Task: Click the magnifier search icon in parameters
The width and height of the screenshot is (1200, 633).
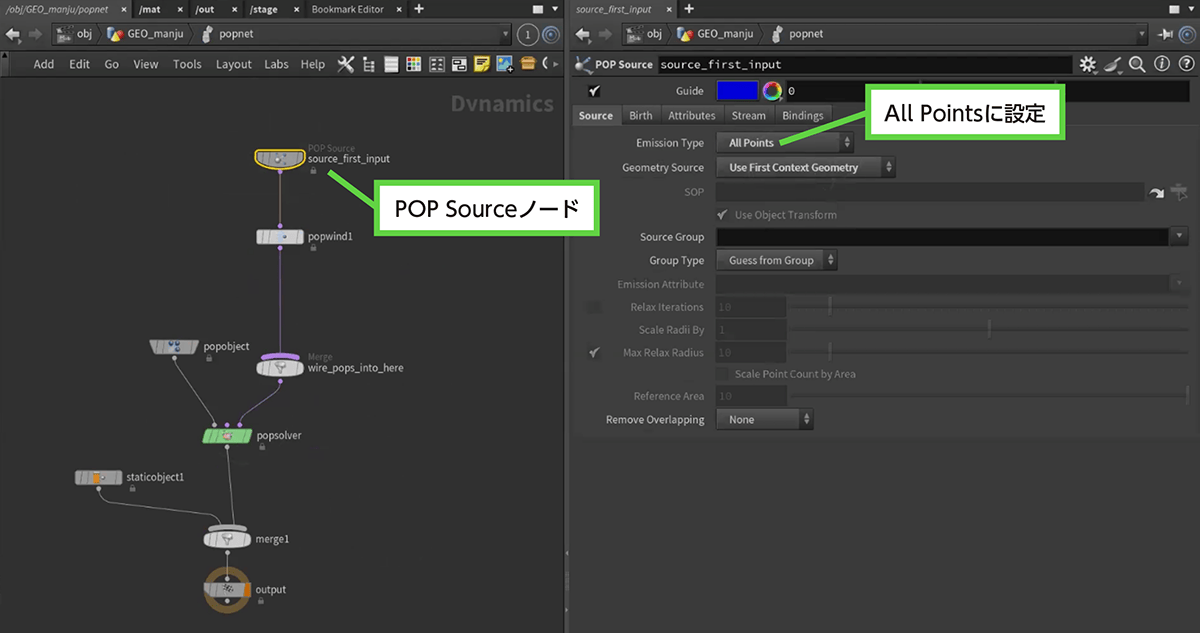Action: point(1137,64)
